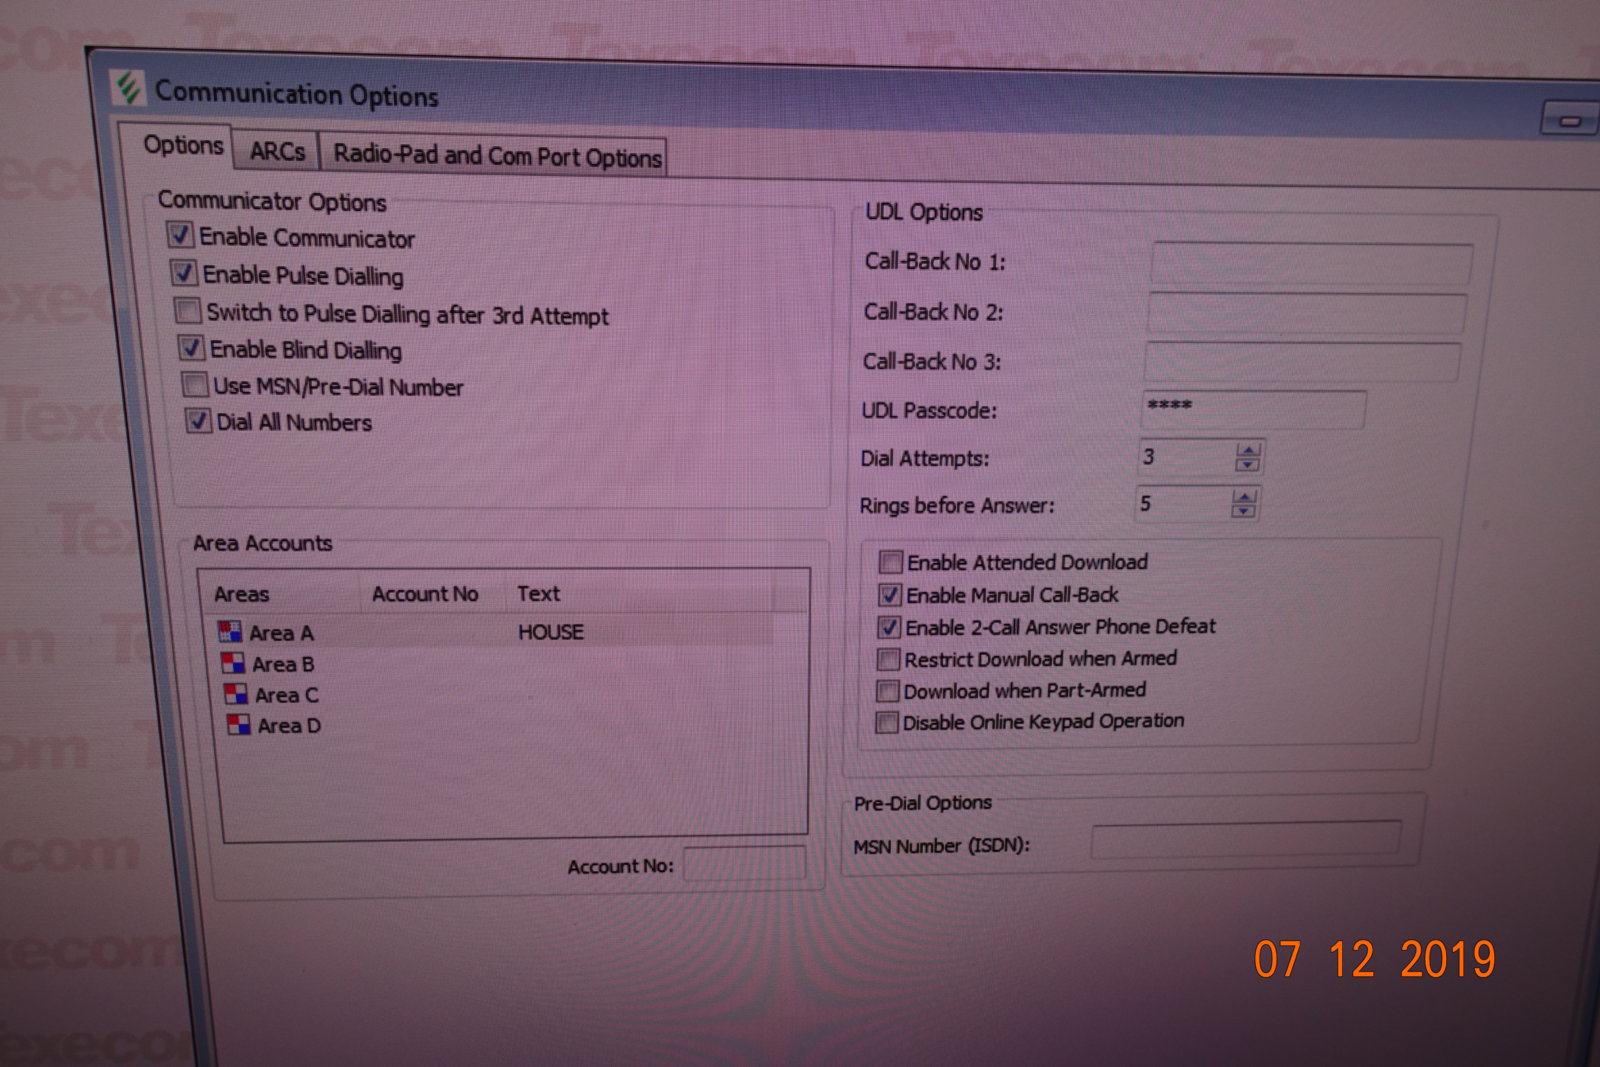Check Use MSN/Pre-Dial Number option
The width and height of the screenshot is (1600, 1067).
(194, 385)
